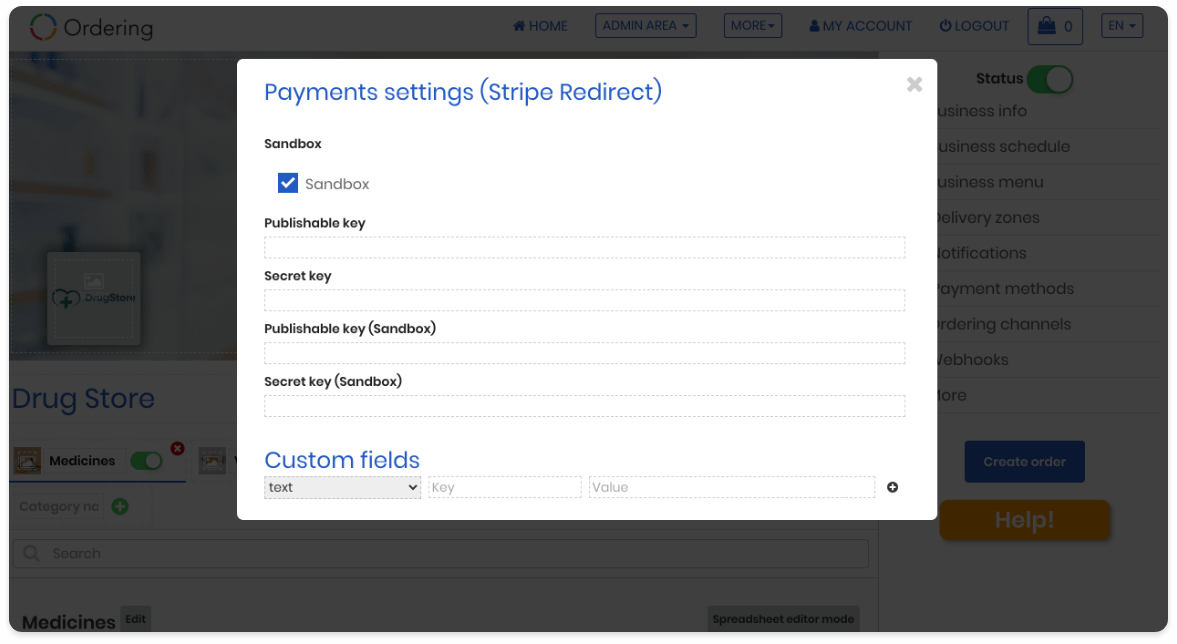Focus the Publishable key (Sandbox) field

click(584, 353)
